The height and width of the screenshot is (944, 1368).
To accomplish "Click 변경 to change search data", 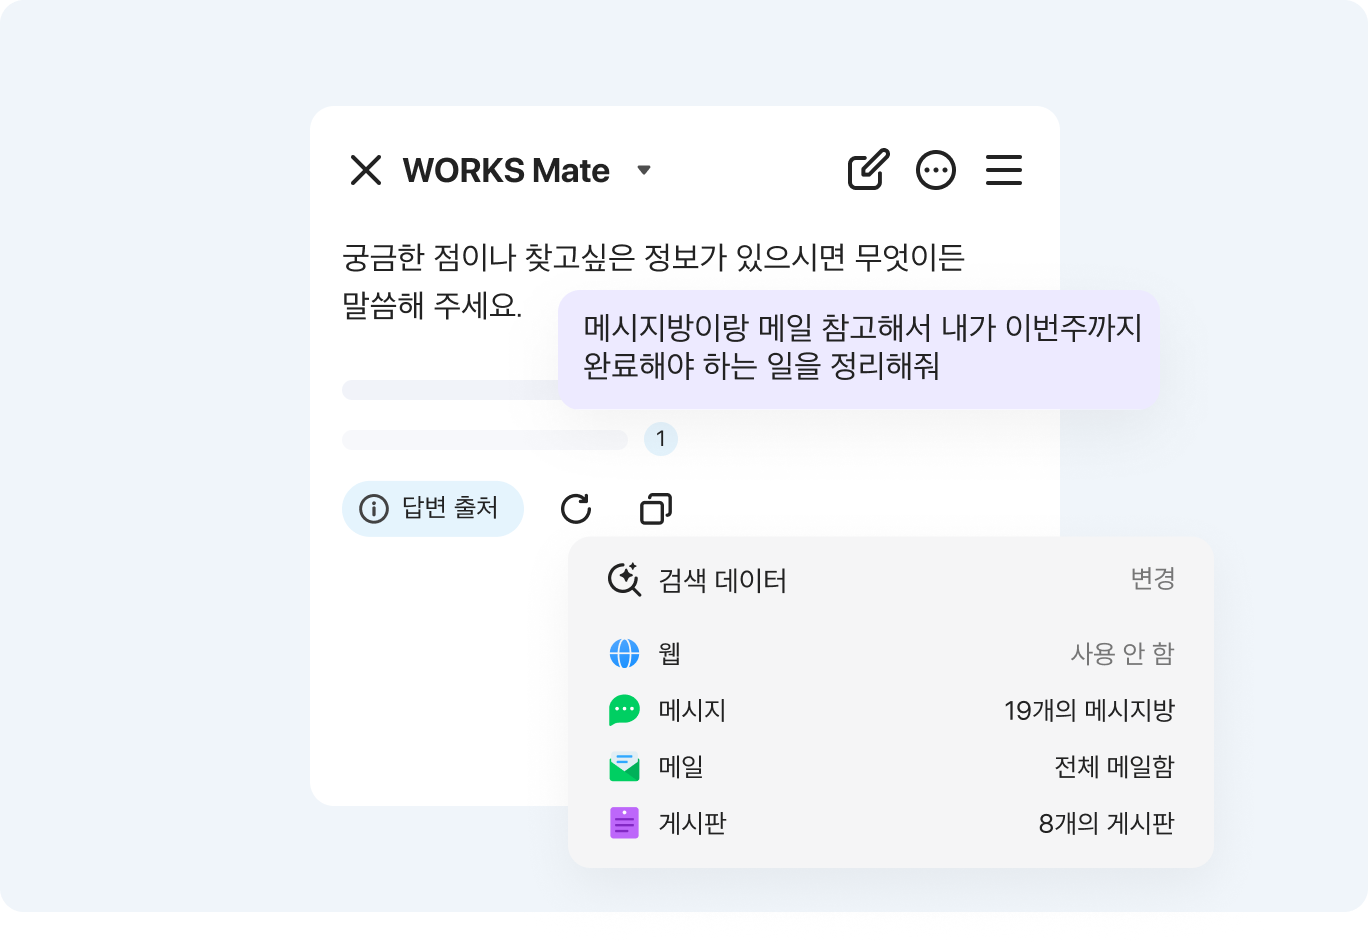I will pos(1152,579).
